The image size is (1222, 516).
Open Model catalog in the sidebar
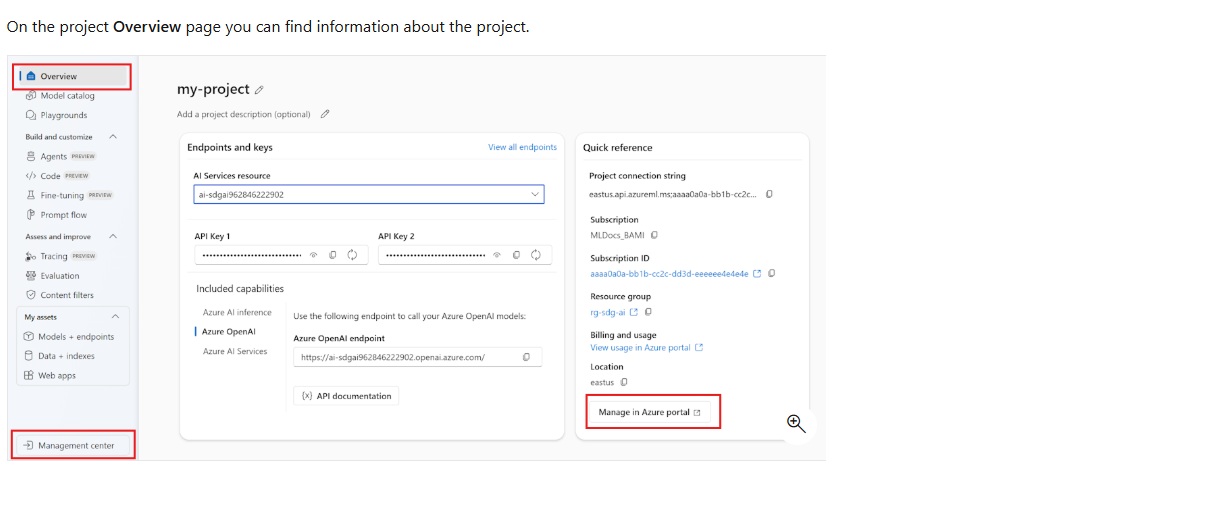click(x=67, y=96)
